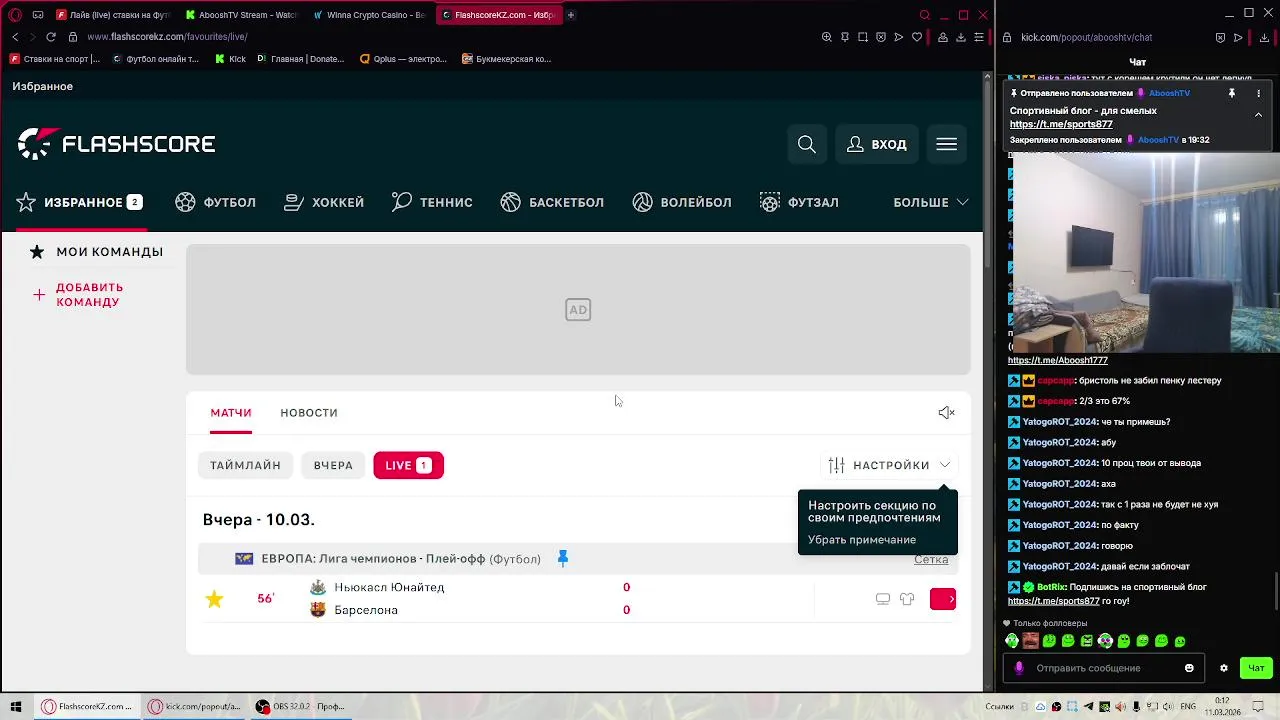Screen dimensions: 1280x720
Task: Click the Flashscore logo
Action: (116, 144)
